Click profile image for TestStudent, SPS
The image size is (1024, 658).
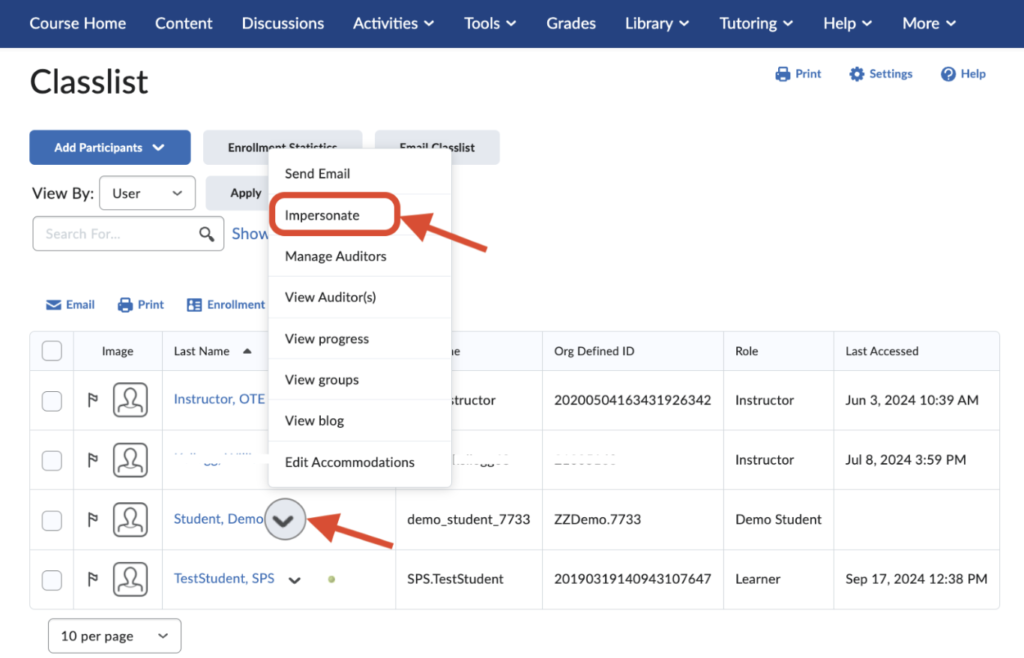click(x=130, y=579)
